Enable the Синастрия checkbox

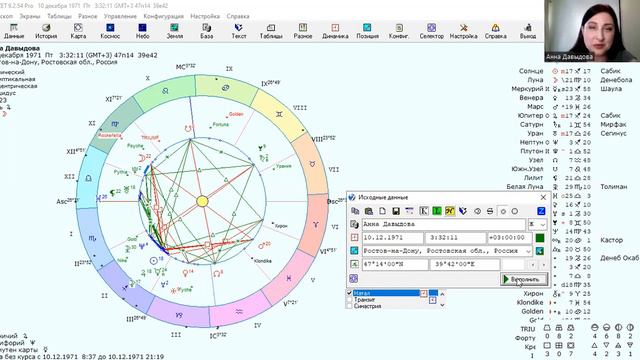[x=349, y=306]
